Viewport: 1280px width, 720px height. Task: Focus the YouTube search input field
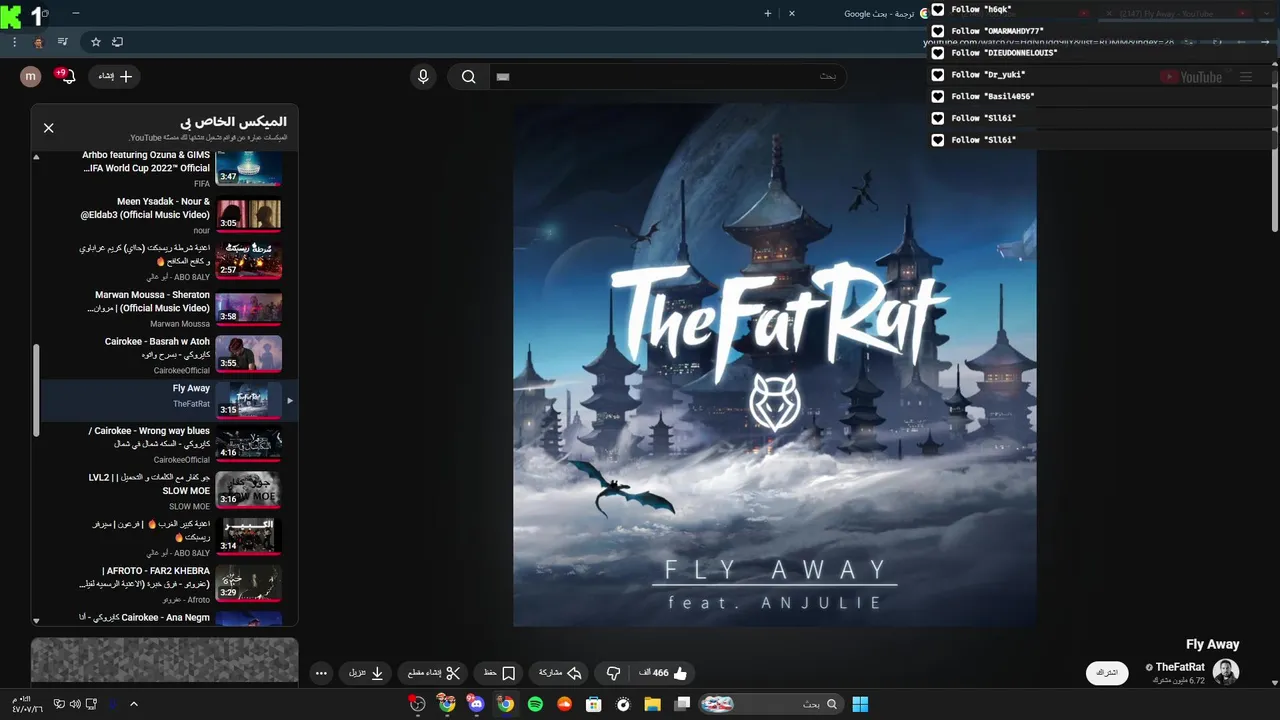click(668, 77)
